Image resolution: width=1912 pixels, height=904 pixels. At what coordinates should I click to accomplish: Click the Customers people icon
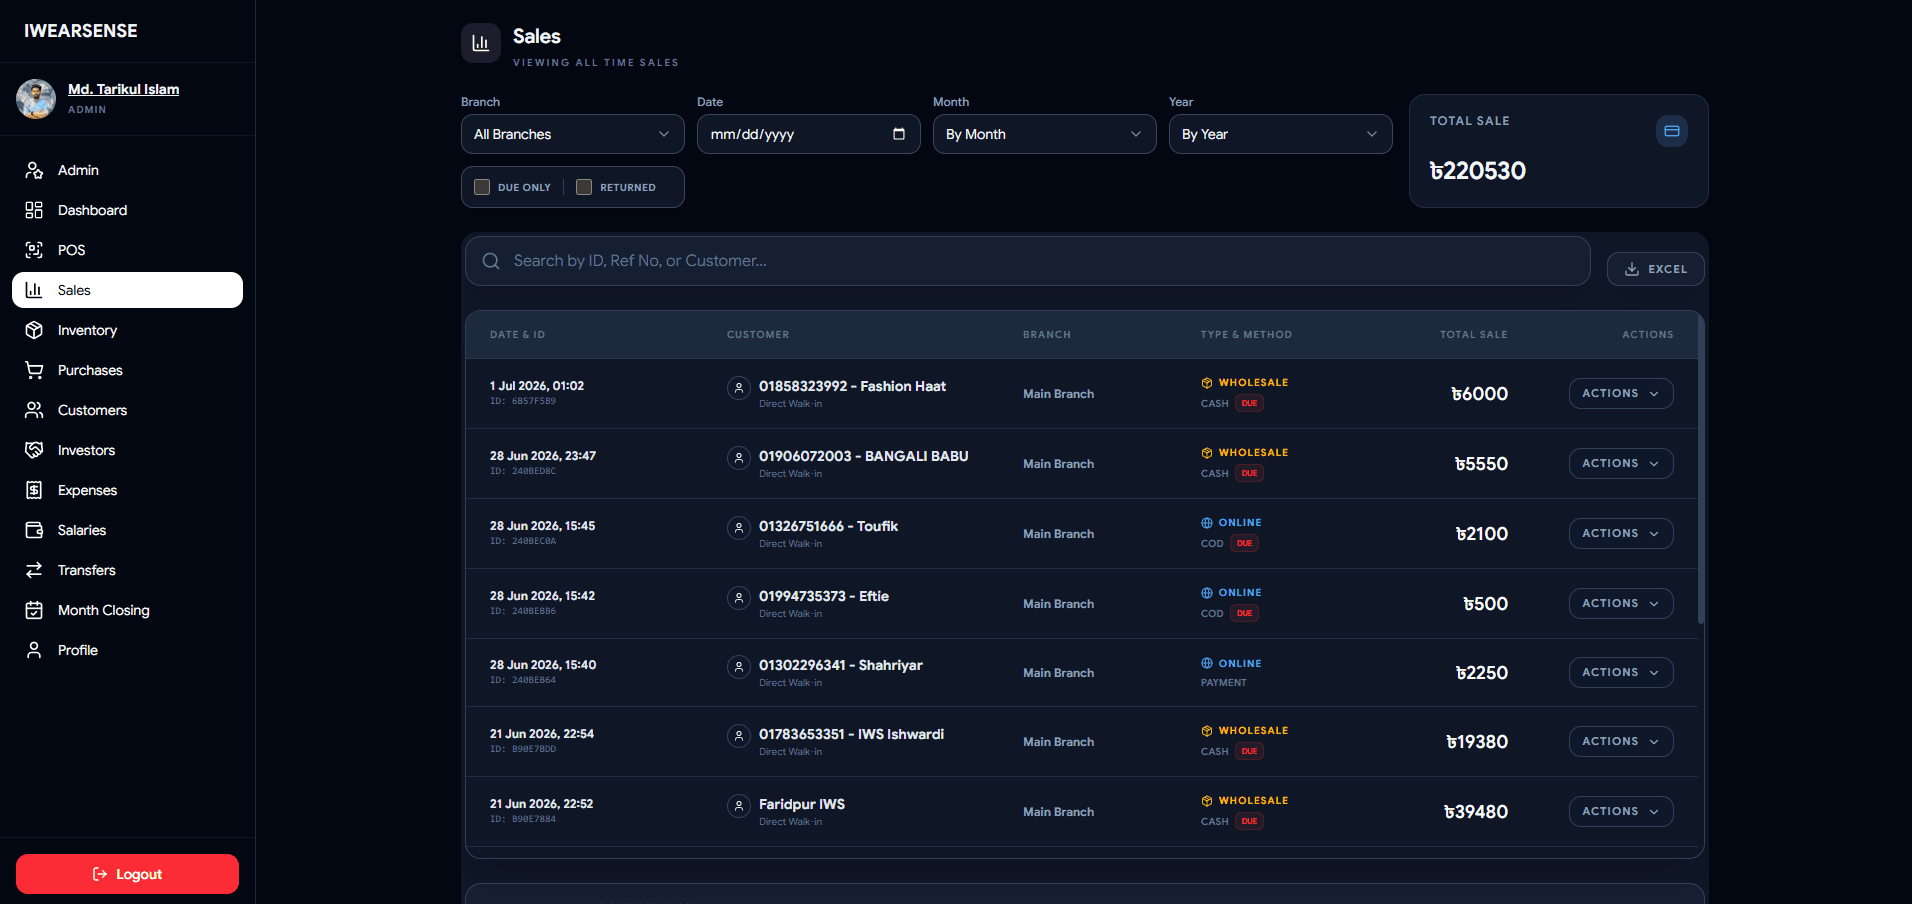[34, 410]
